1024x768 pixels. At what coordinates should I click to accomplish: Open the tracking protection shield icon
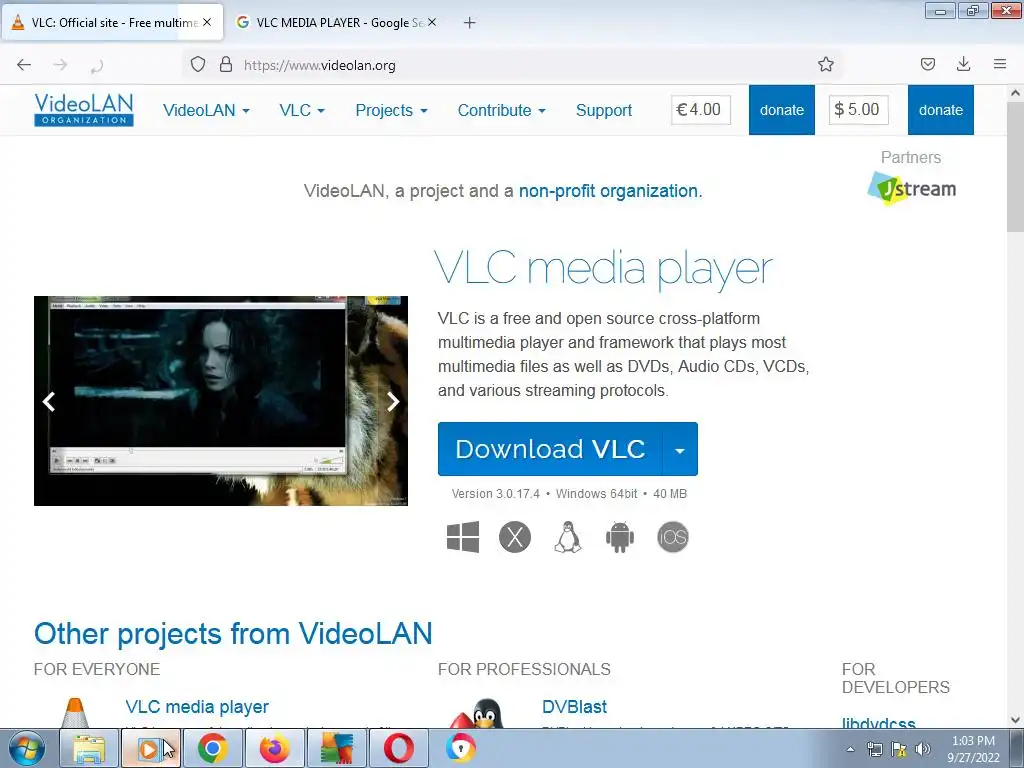coord(198,65)
